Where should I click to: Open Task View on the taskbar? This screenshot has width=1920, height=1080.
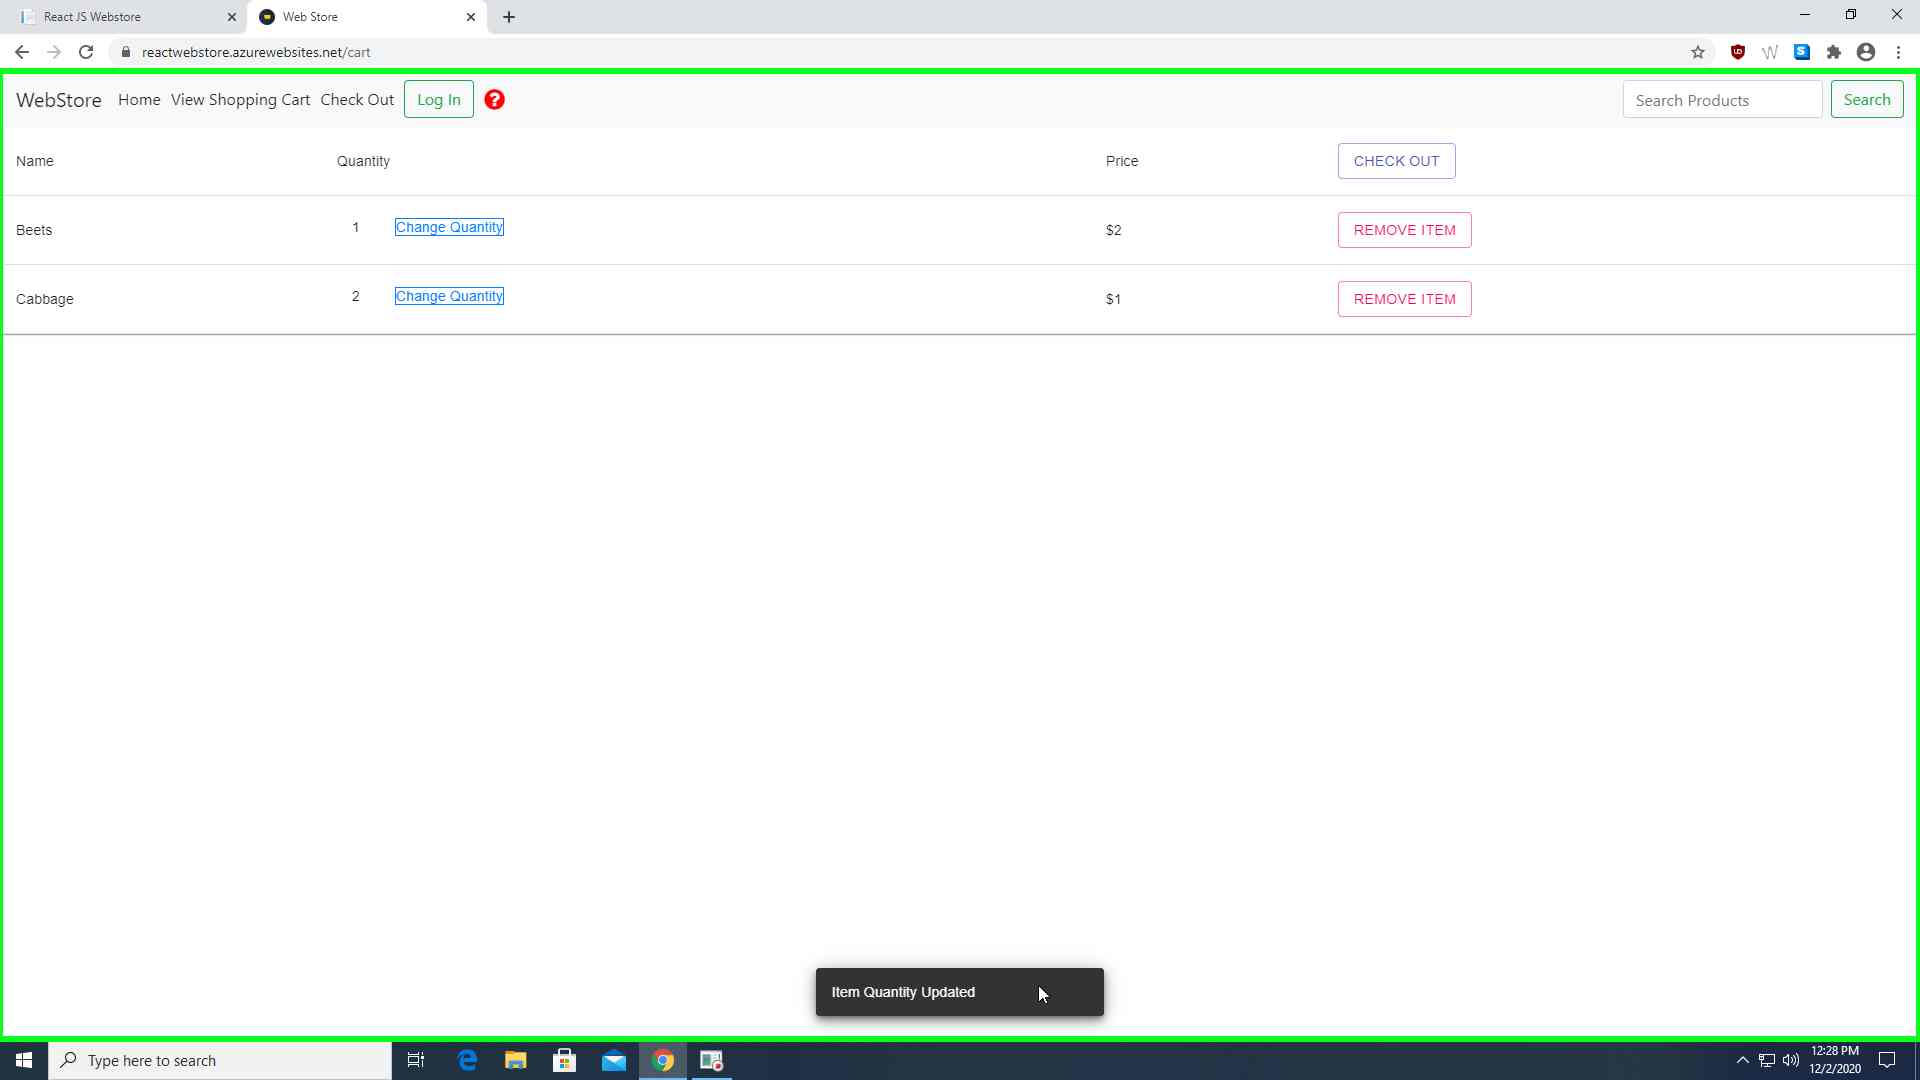[416, 1060]
